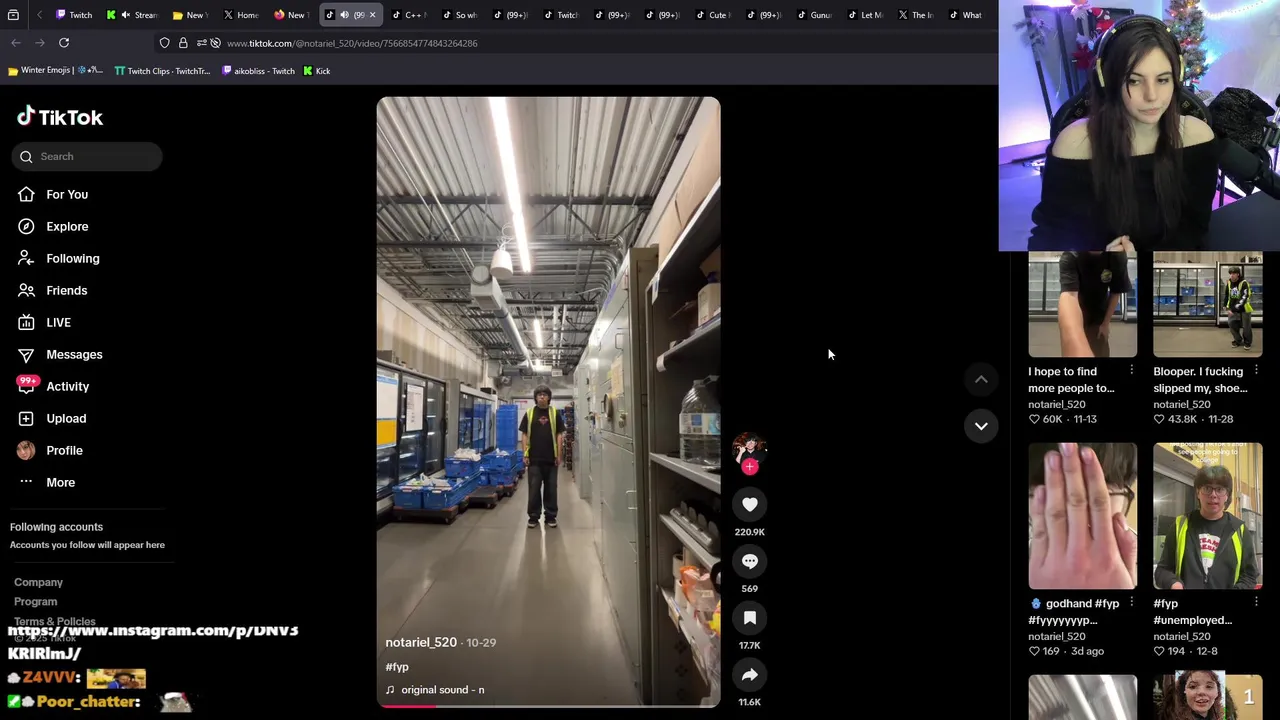This screenshot has width=1280, height=720.
Task: Click the TikTok logo
Action: tap(60, 117)
